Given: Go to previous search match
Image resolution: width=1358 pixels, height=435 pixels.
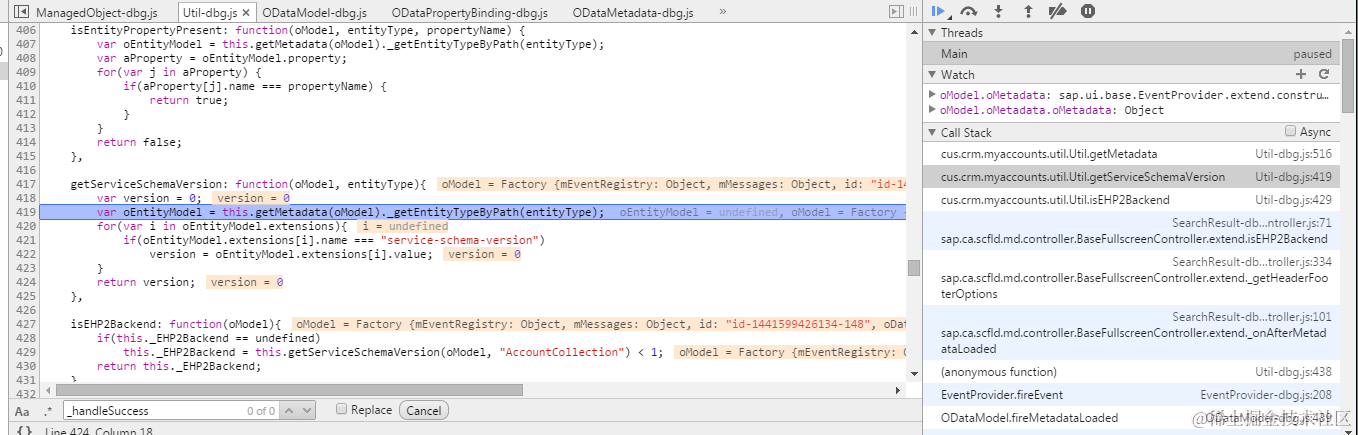Looking at the screenshot, I should point(290,411).
